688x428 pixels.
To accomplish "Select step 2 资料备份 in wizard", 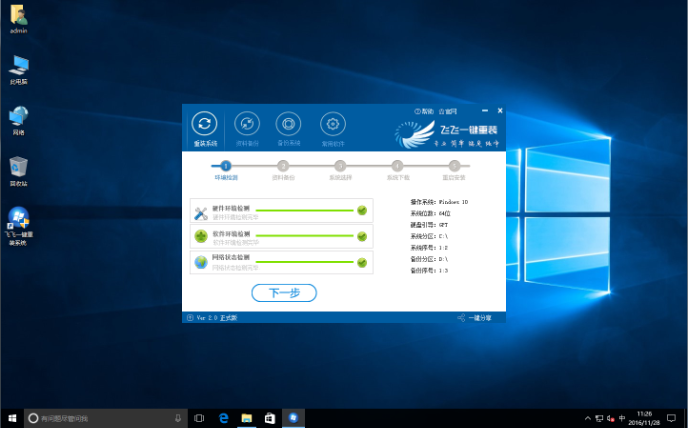I will pos(283,166).
